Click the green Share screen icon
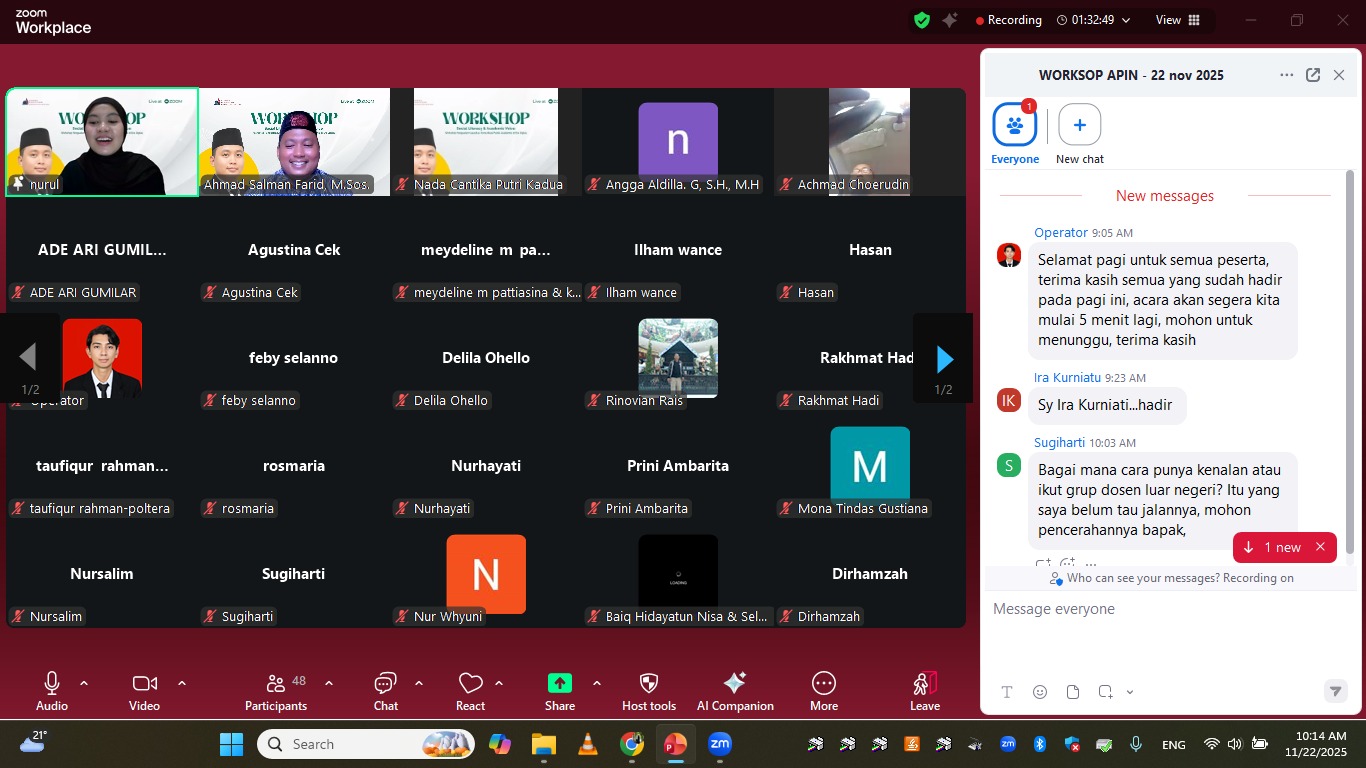1366x768 pixels. point(560,684)
